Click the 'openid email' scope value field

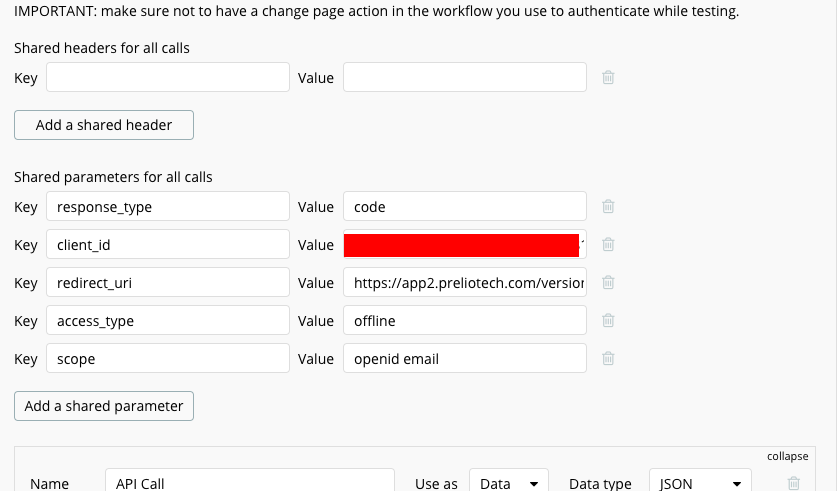click(464, 358)
